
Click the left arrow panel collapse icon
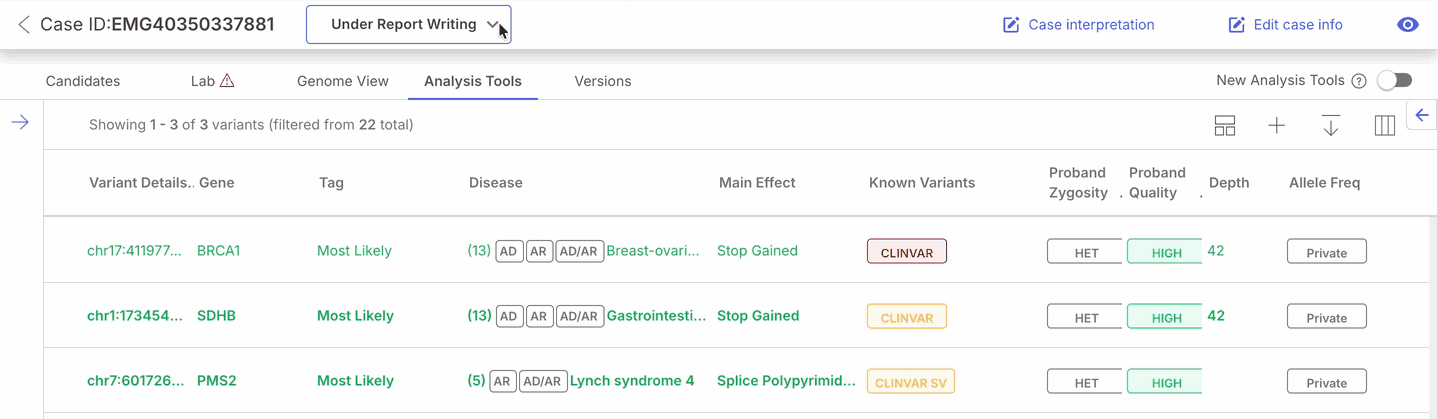[1422, 115]
